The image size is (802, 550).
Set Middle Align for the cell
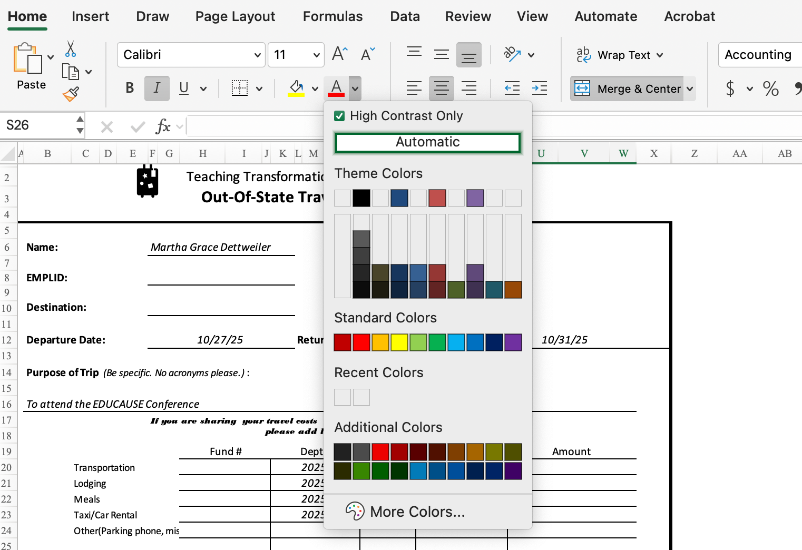[441, 54]
